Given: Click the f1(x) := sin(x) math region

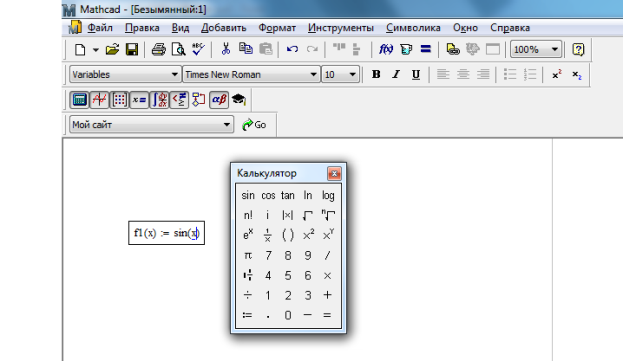Looking at the screenshot, I should pos(166,233).
